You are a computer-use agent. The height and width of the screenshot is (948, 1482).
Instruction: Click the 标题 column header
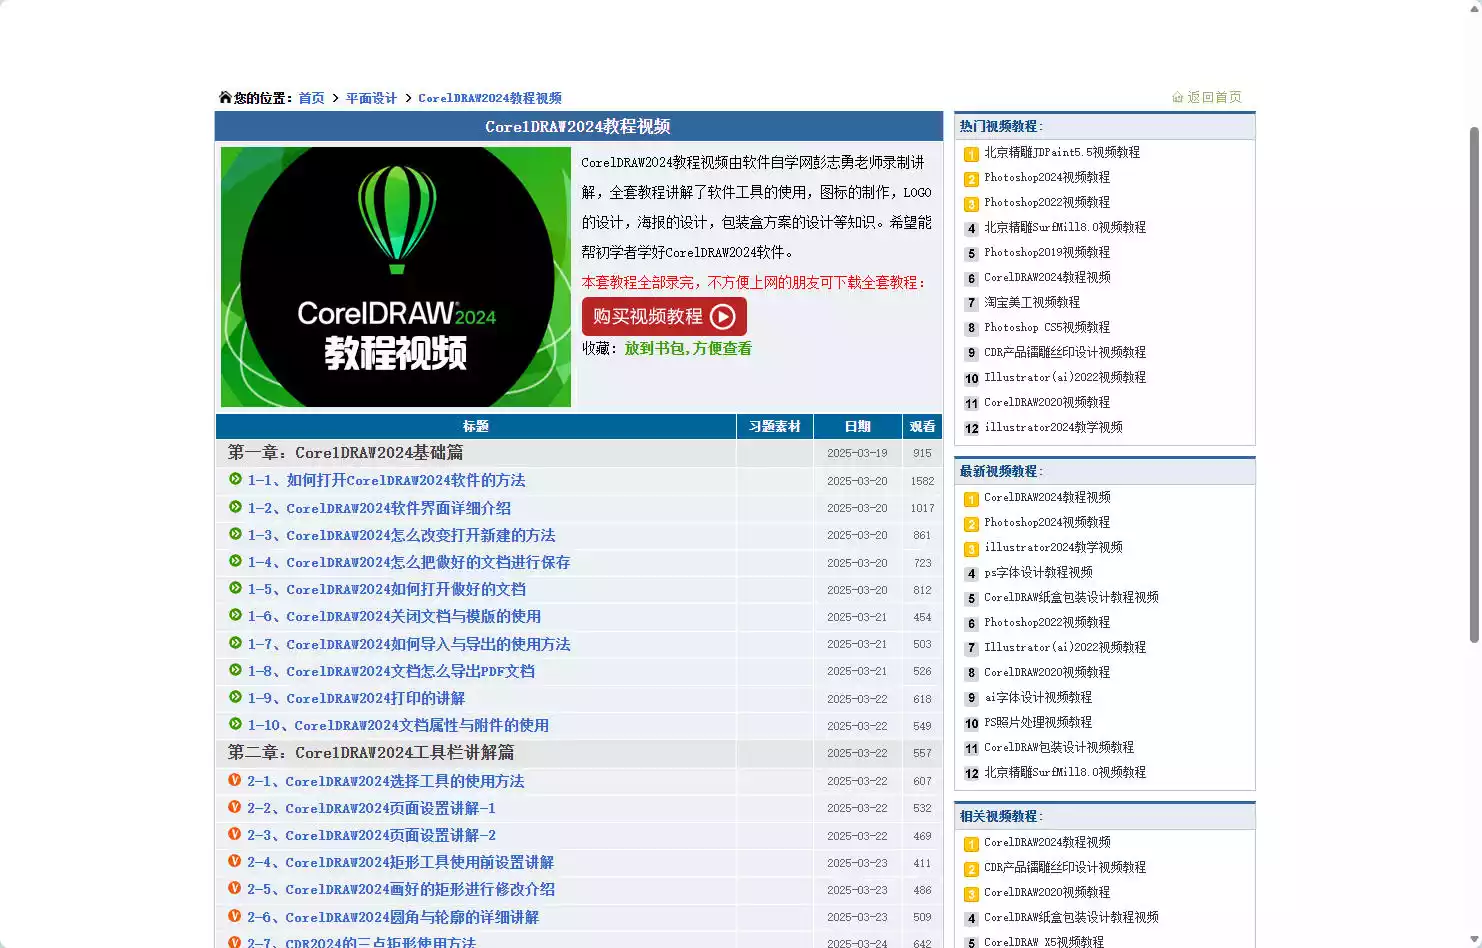pyautogui.click(x=476, y=426)
